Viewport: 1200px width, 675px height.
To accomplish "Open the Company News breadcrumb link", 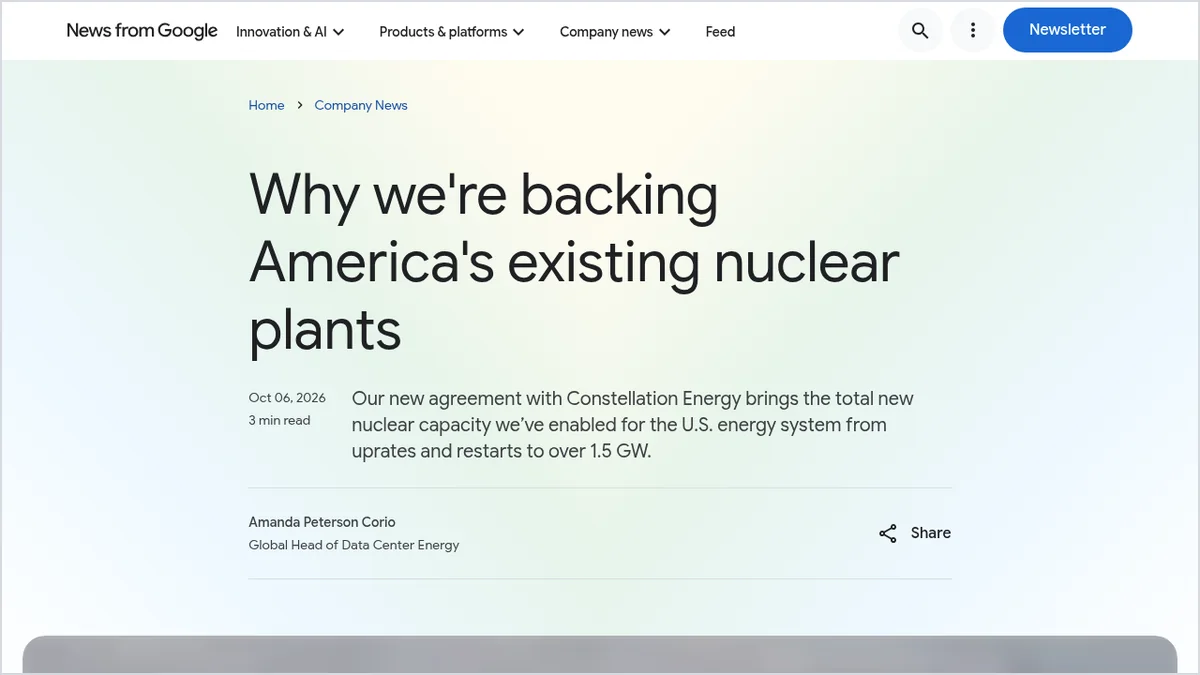I will click(x=361, y=105).
